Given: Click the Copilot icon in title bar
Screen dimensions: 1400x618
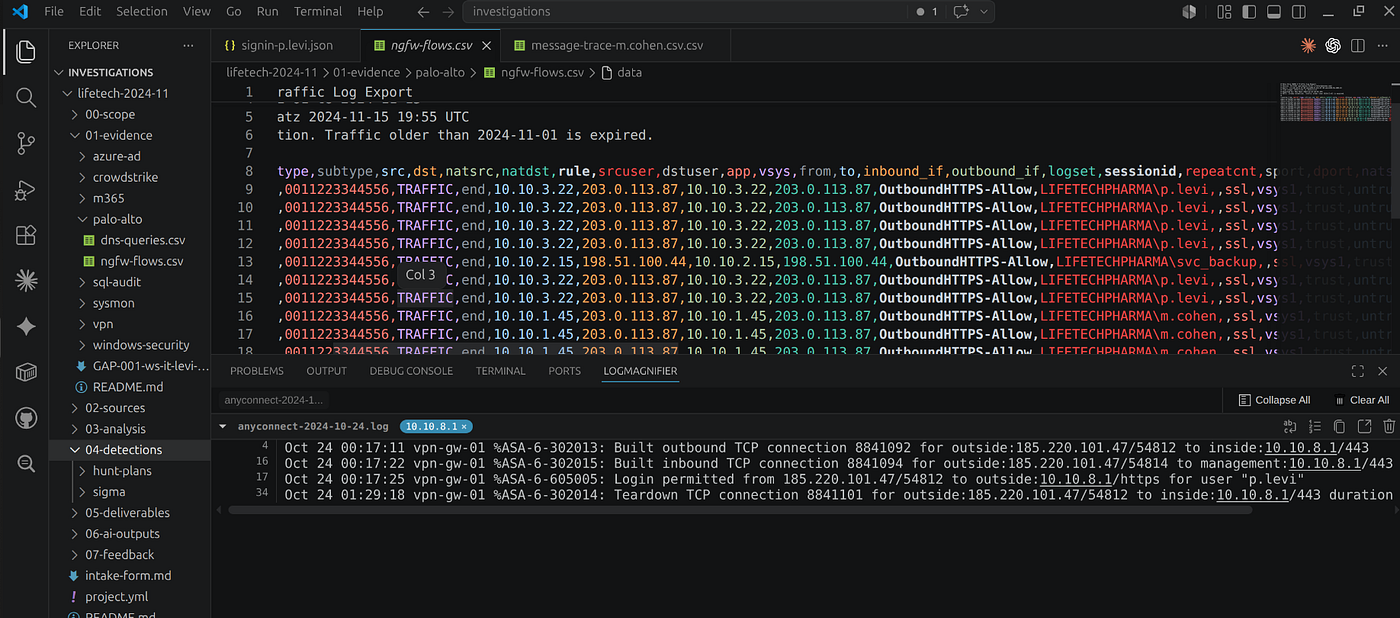Looking at the screenshot, I should (x=1189, y=12).
